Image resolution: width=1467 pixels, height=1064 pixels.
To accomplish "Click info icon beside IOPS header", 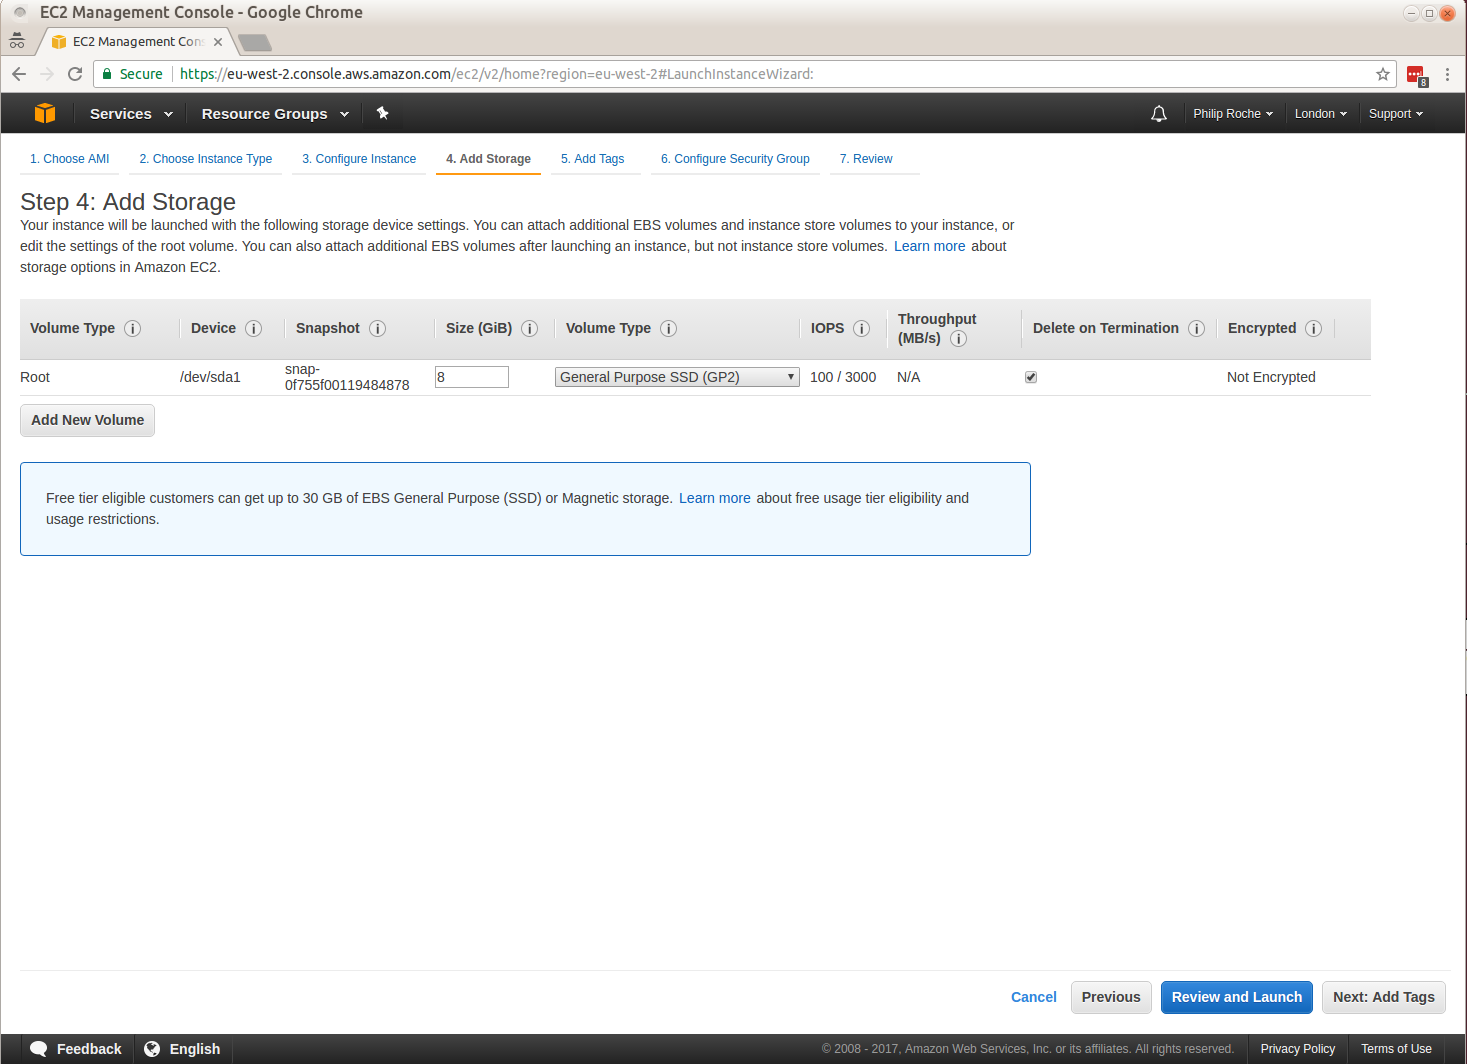I will click(x=862, y=329).
